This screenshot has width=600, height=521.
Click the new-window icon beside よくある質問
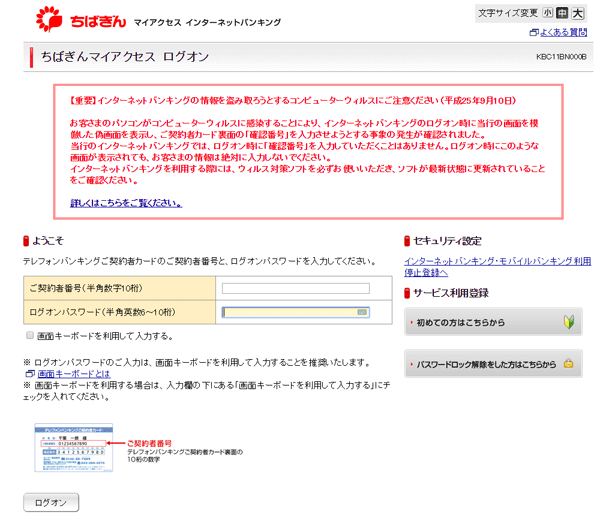534,33
